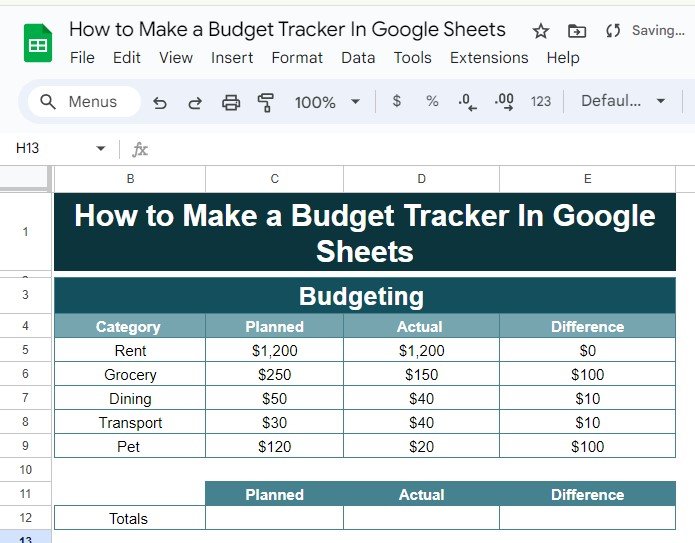Select Pet actual $20 cell
This screenshot has height=543, width=695.
click(x=422, y=446)
